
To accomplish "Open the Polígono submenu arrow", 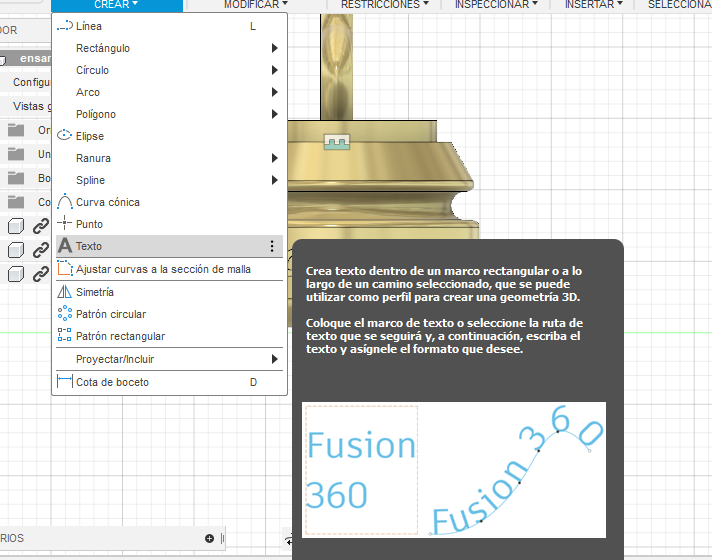I will pos(274,114).
